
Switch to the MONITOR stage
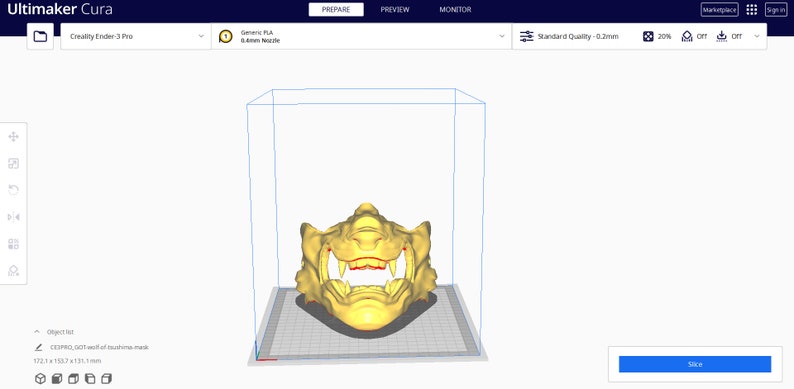(x=455, y=10)
